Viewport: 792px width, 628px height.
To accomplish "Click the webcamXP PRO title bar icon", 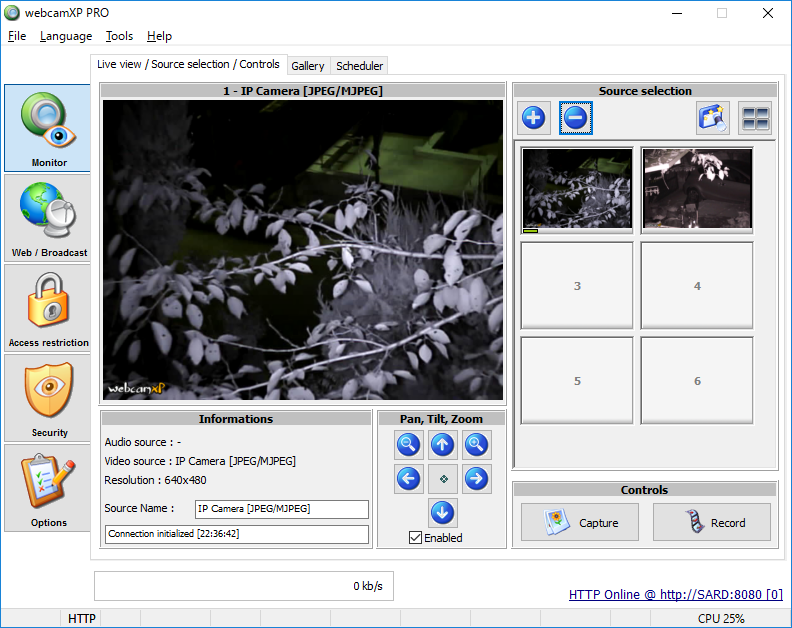I will click(x=12, y=13).
